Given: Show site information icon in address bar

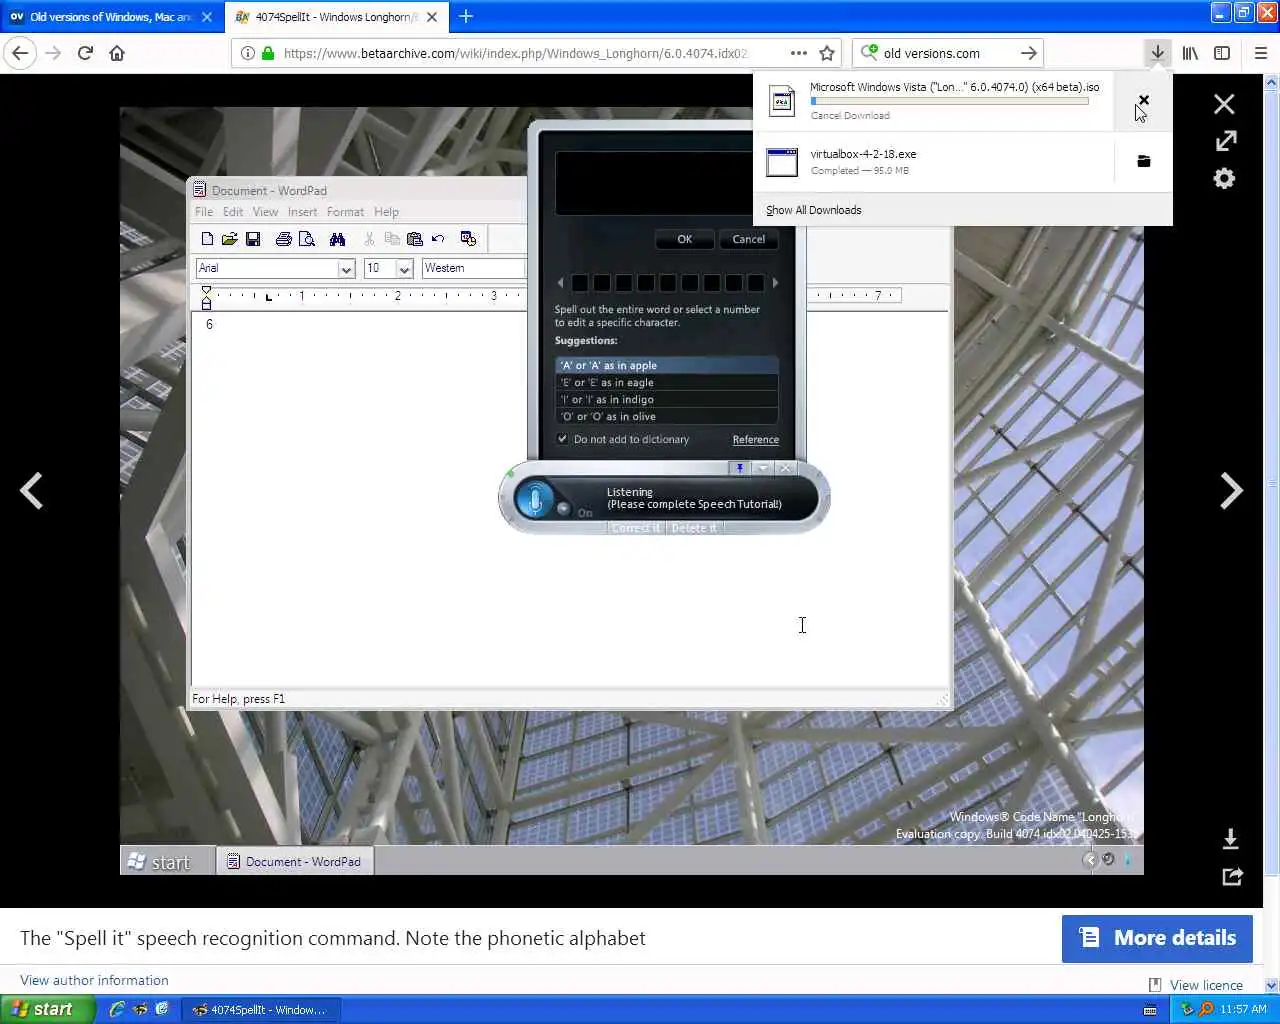Looking at the screenshot, I should coord(247,53).
